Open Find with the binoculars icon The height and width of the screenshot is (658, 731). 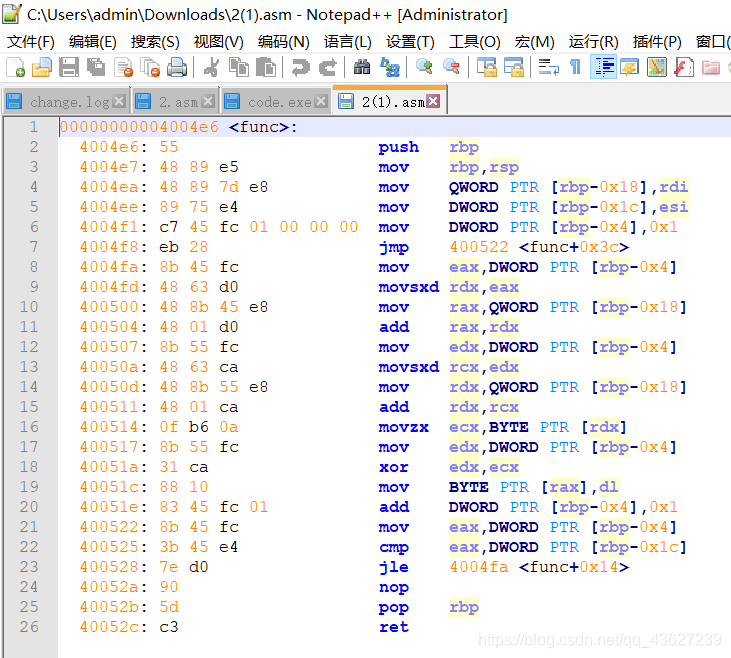[362, 67]
